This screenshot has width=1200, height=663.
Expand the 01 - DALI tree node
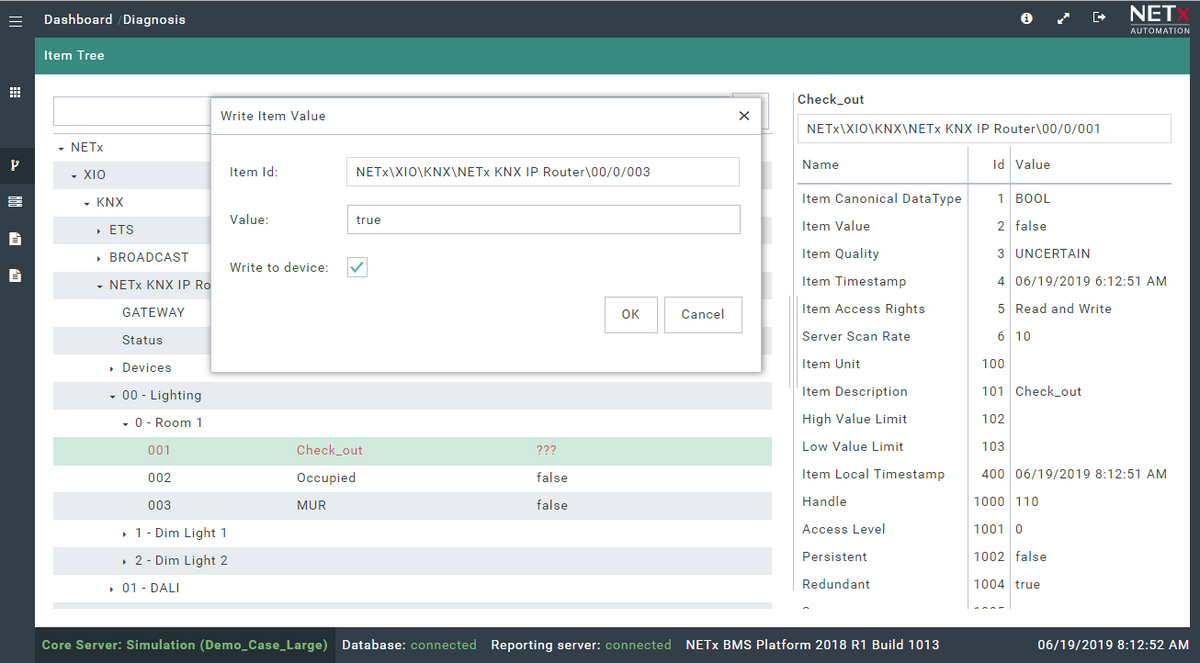click(112, 589)
